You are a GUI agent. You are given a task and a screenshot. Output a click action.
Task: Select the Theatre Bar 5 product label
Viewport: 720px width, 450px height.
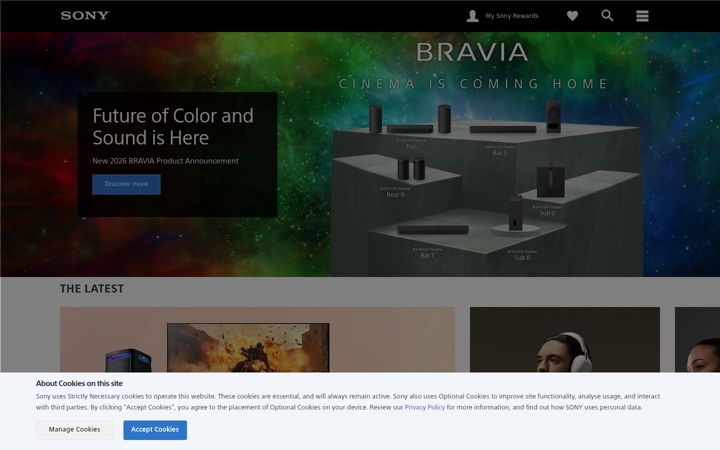coord(500,151)
